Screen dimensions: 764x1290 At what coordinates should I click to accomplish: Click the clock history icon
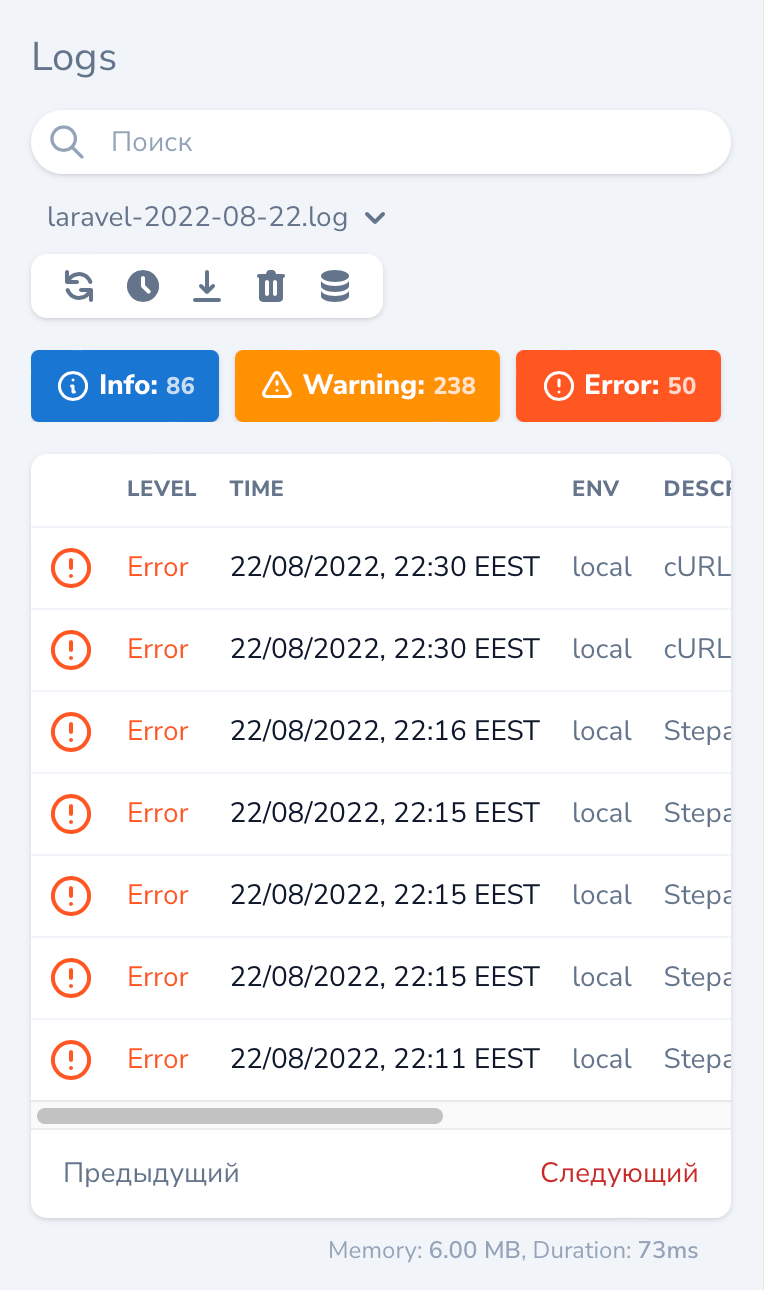click(x=143, y=286)
